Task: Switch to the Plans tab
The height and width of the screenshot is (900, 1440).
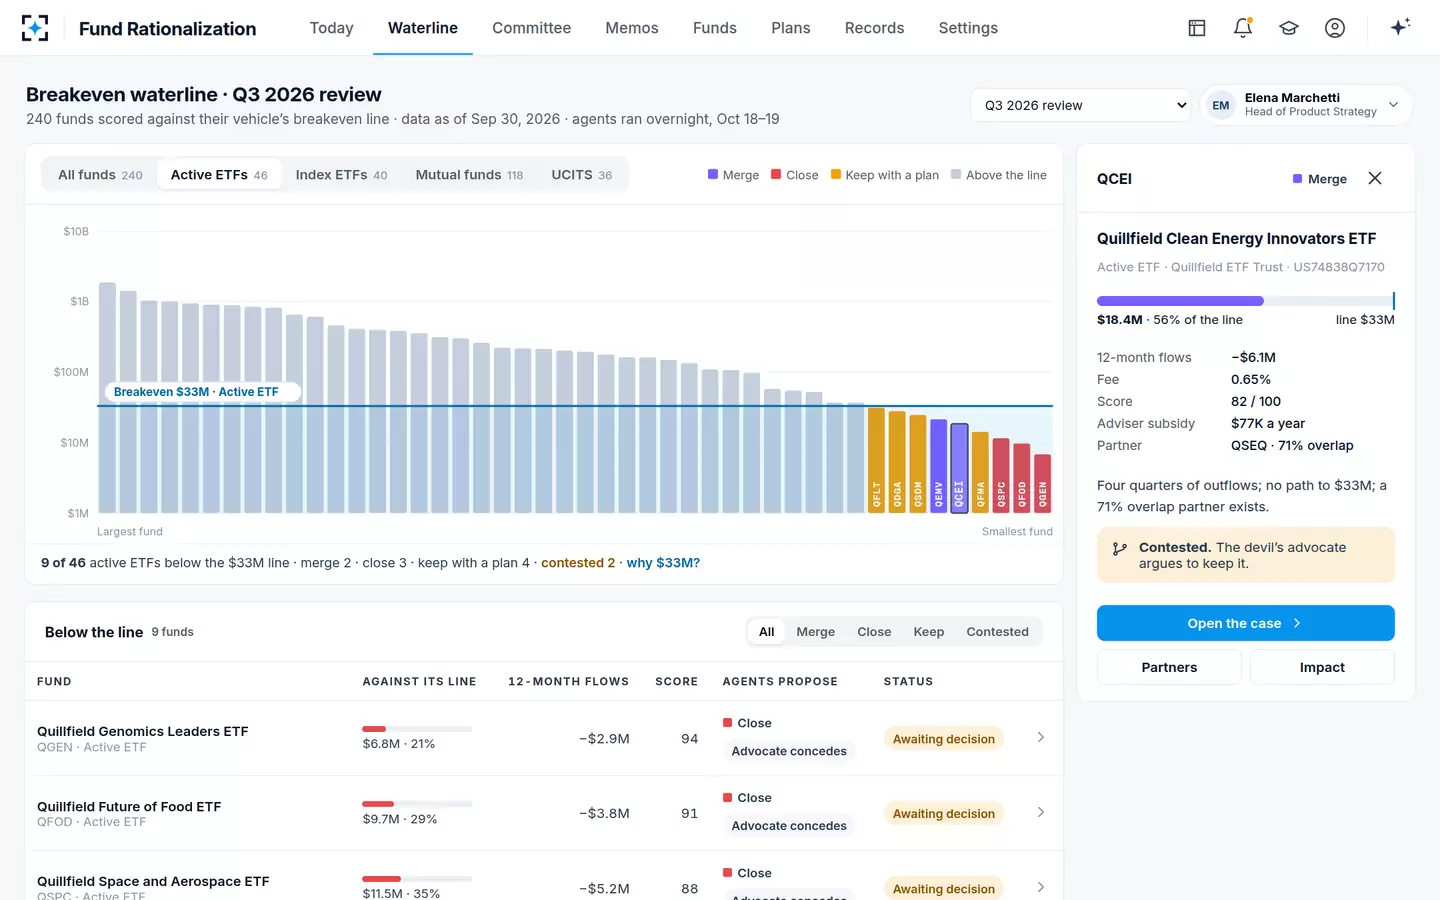Action: point(791,28)
